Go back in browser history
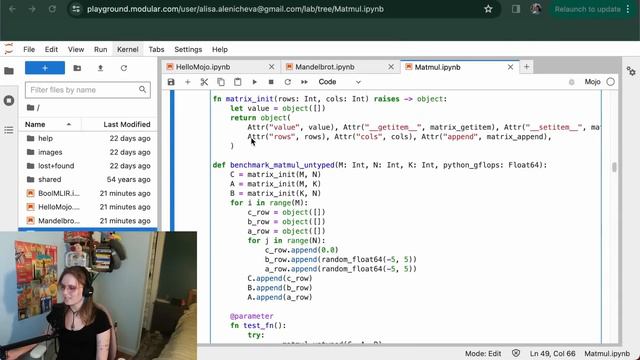640x360 pixels. point(12,9)
